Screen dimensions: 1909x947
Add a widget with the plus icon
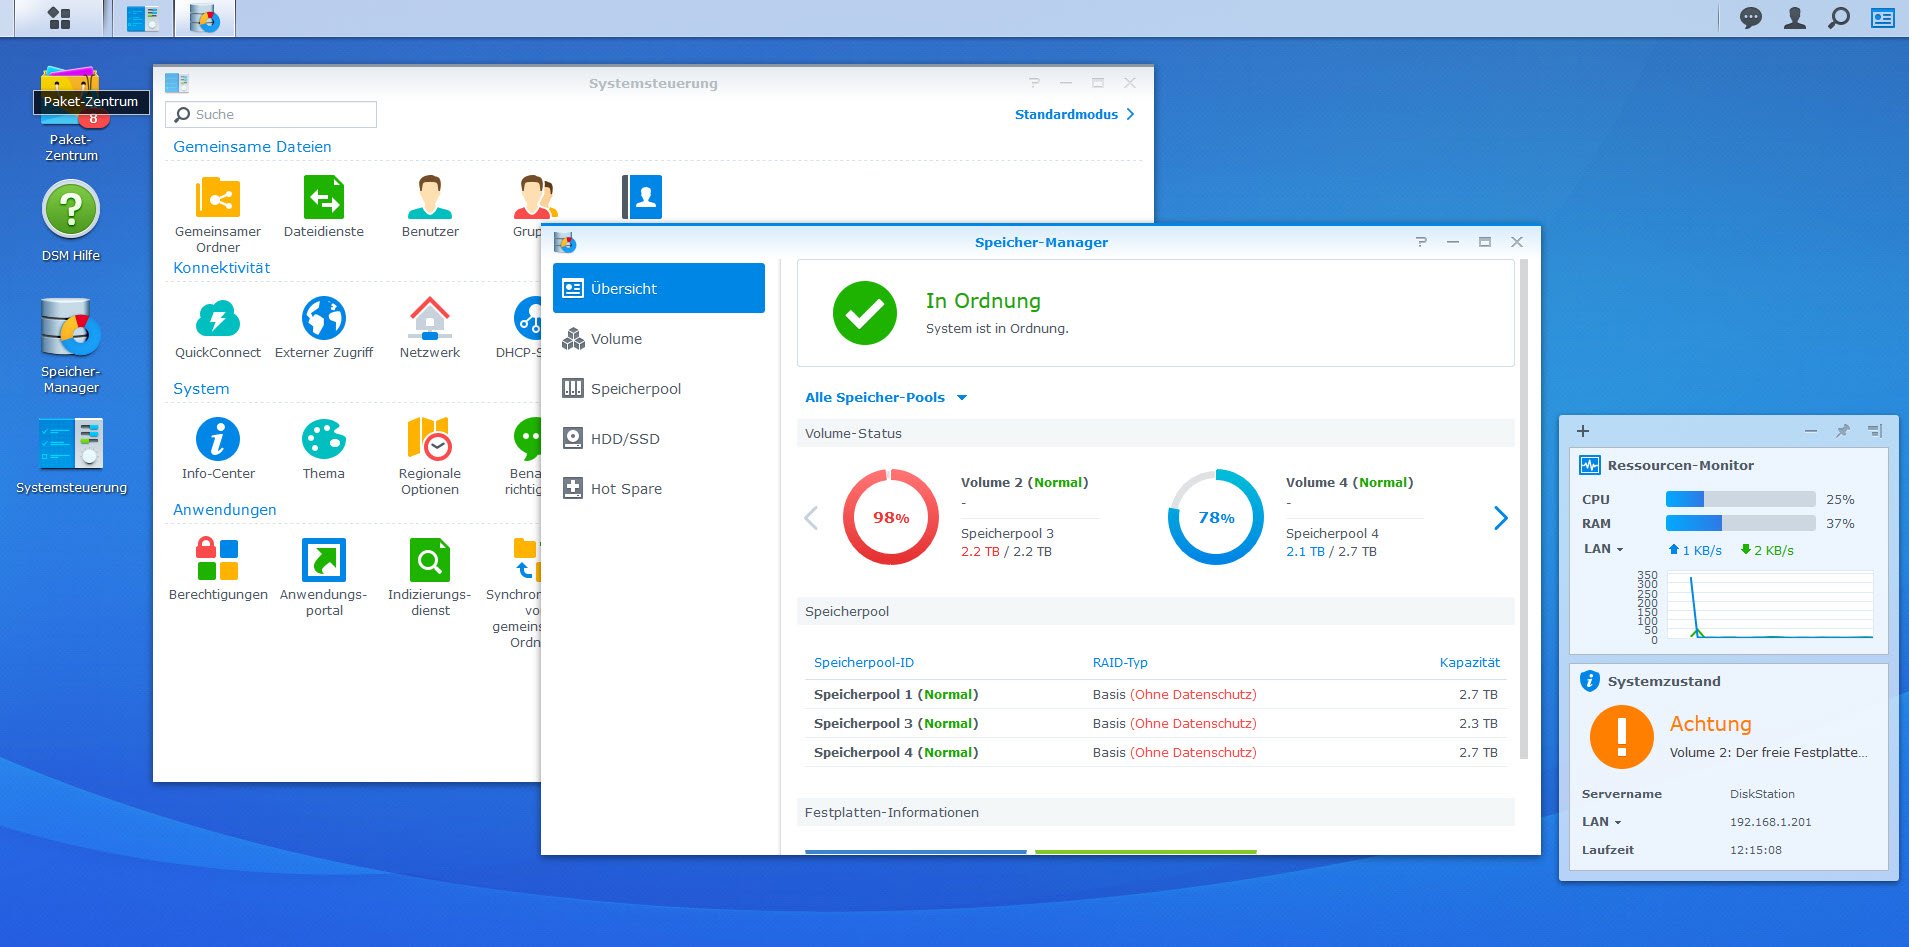pos(1583,431)
